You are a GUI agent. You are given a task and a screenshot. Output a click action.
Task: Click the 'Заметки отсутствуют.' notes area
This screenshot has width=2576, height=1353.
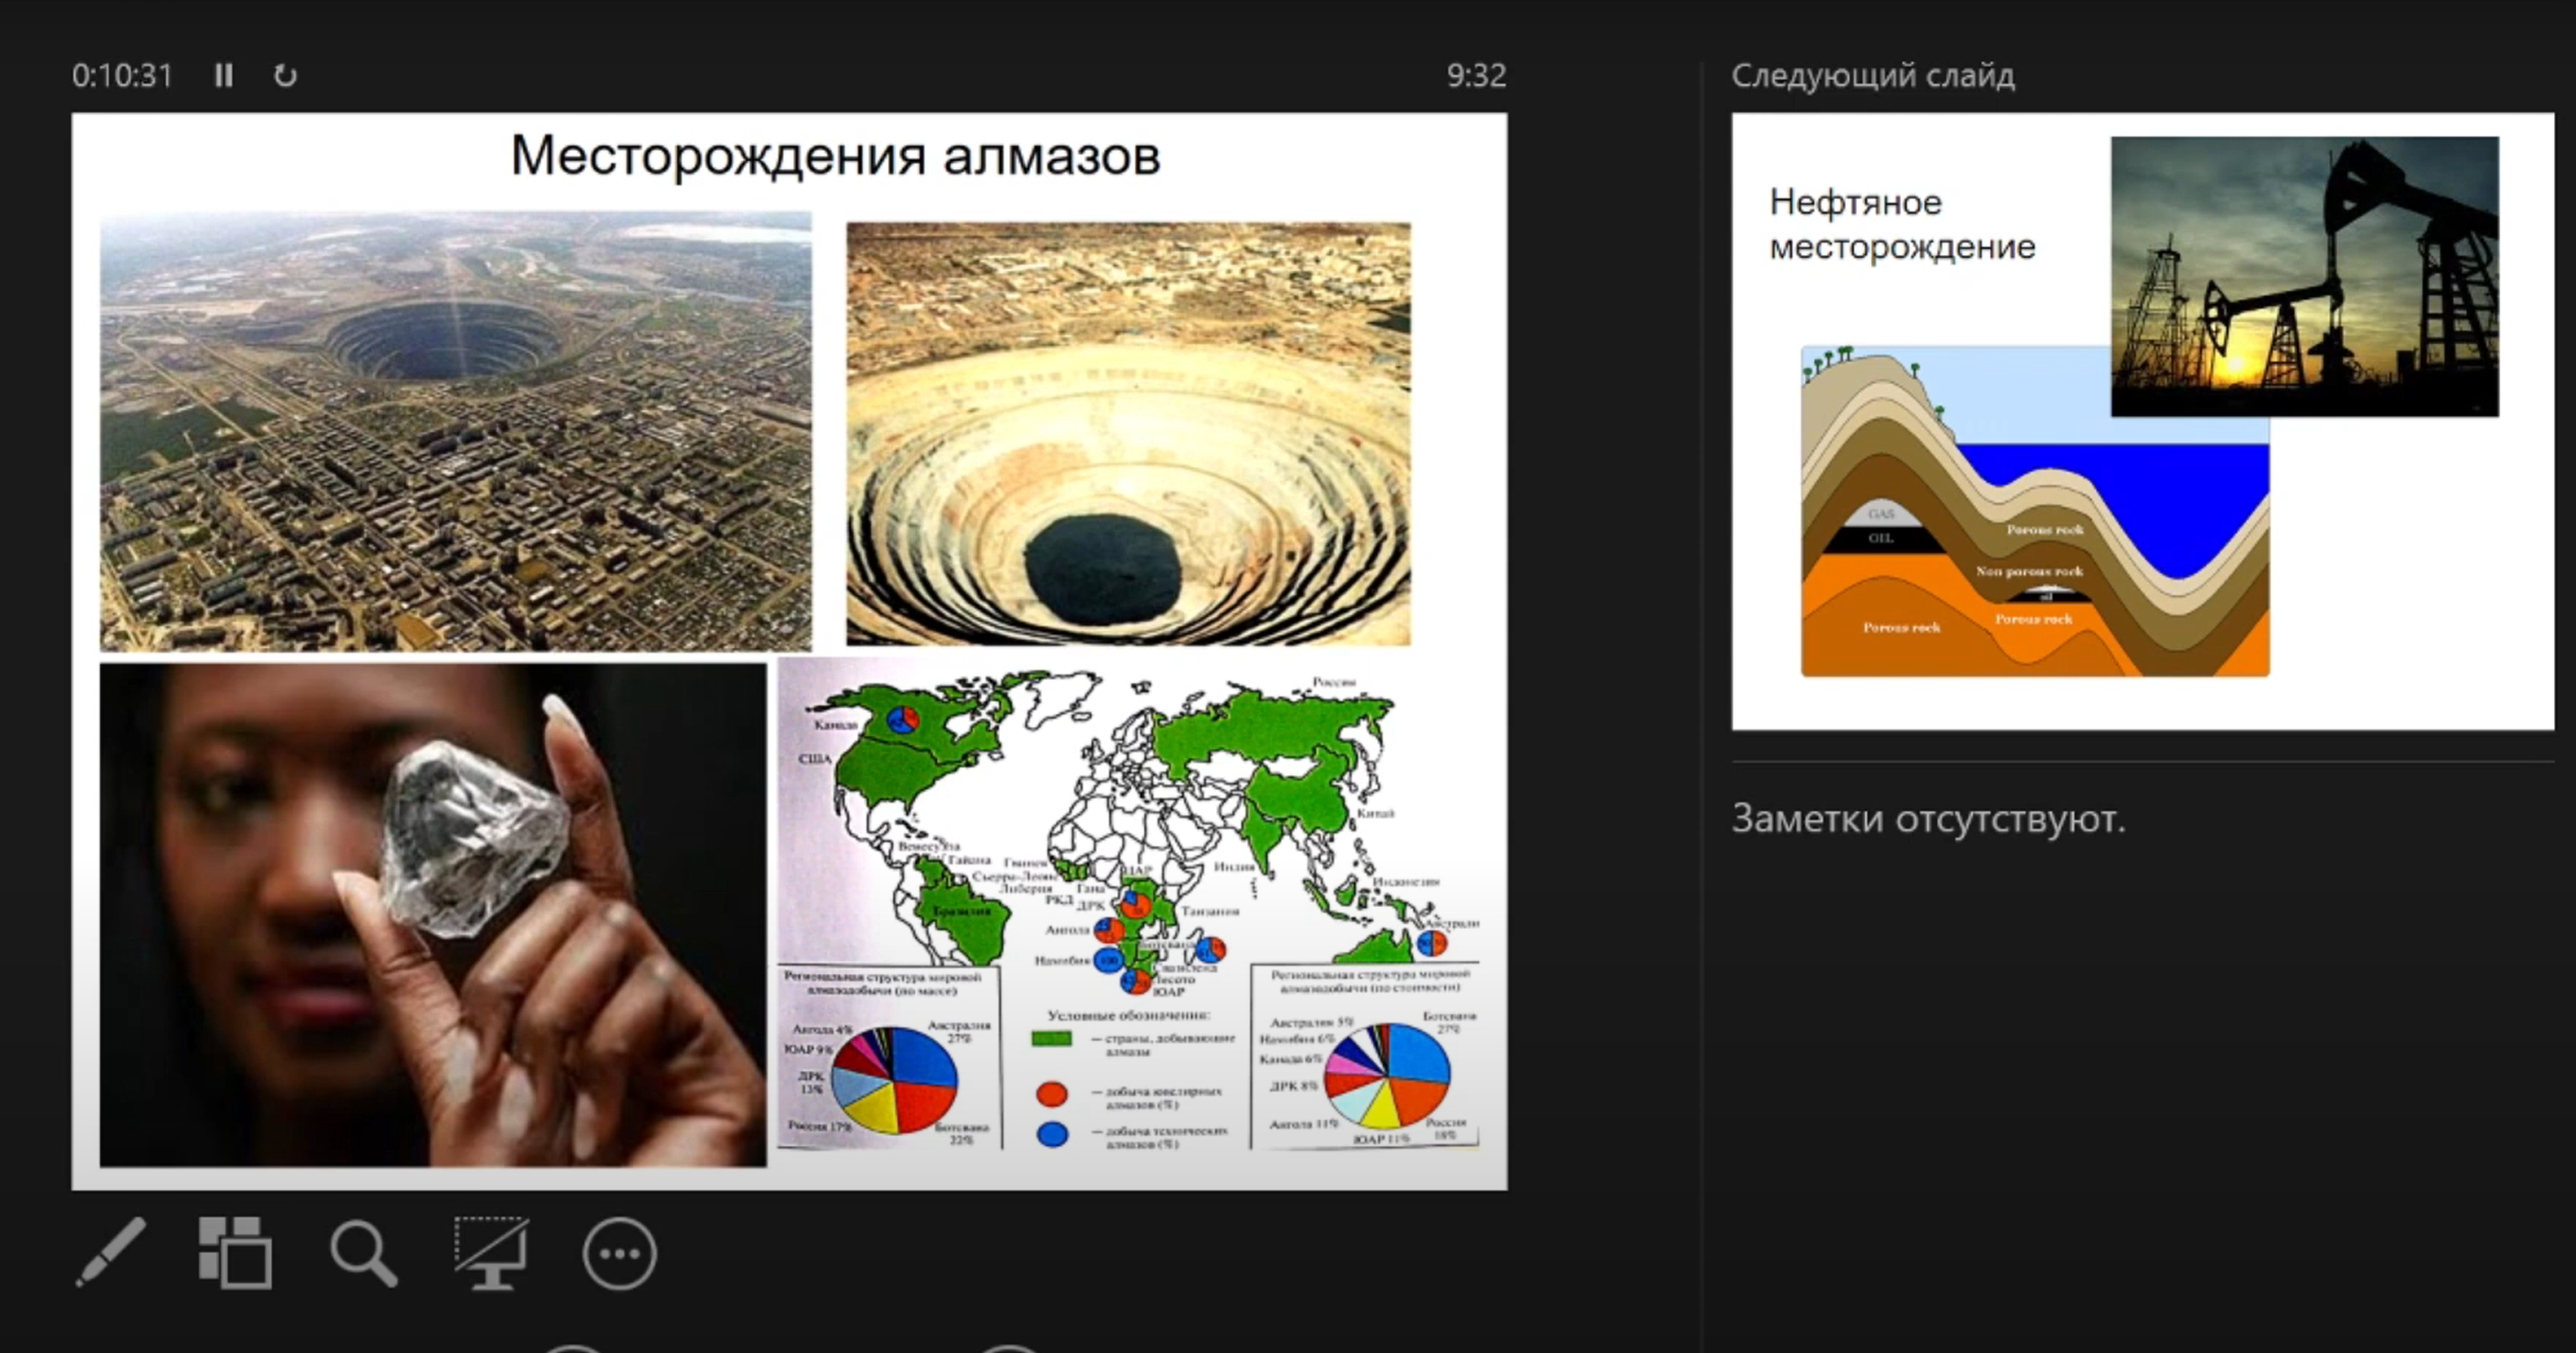click(1928, 819)
